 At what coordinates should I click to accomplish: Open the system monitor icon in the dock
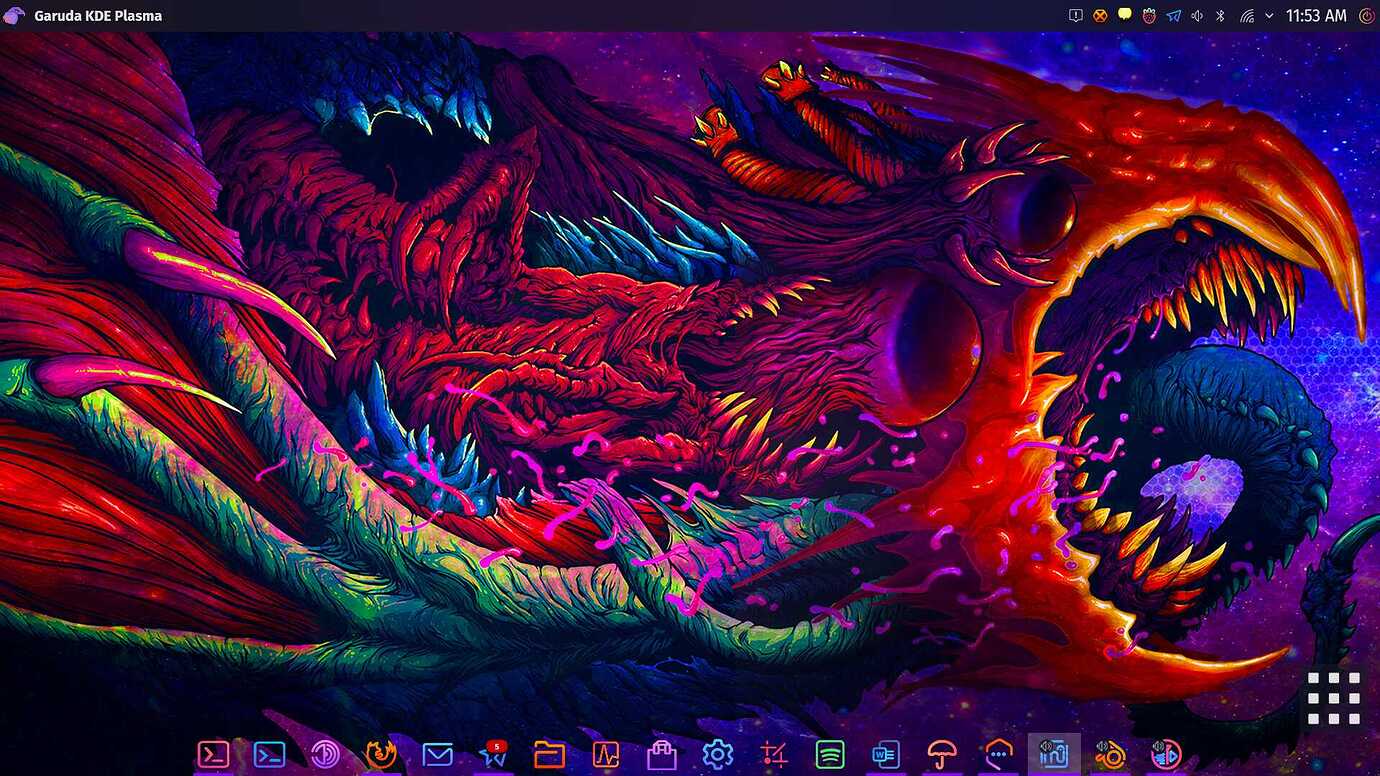pos(608,754)
